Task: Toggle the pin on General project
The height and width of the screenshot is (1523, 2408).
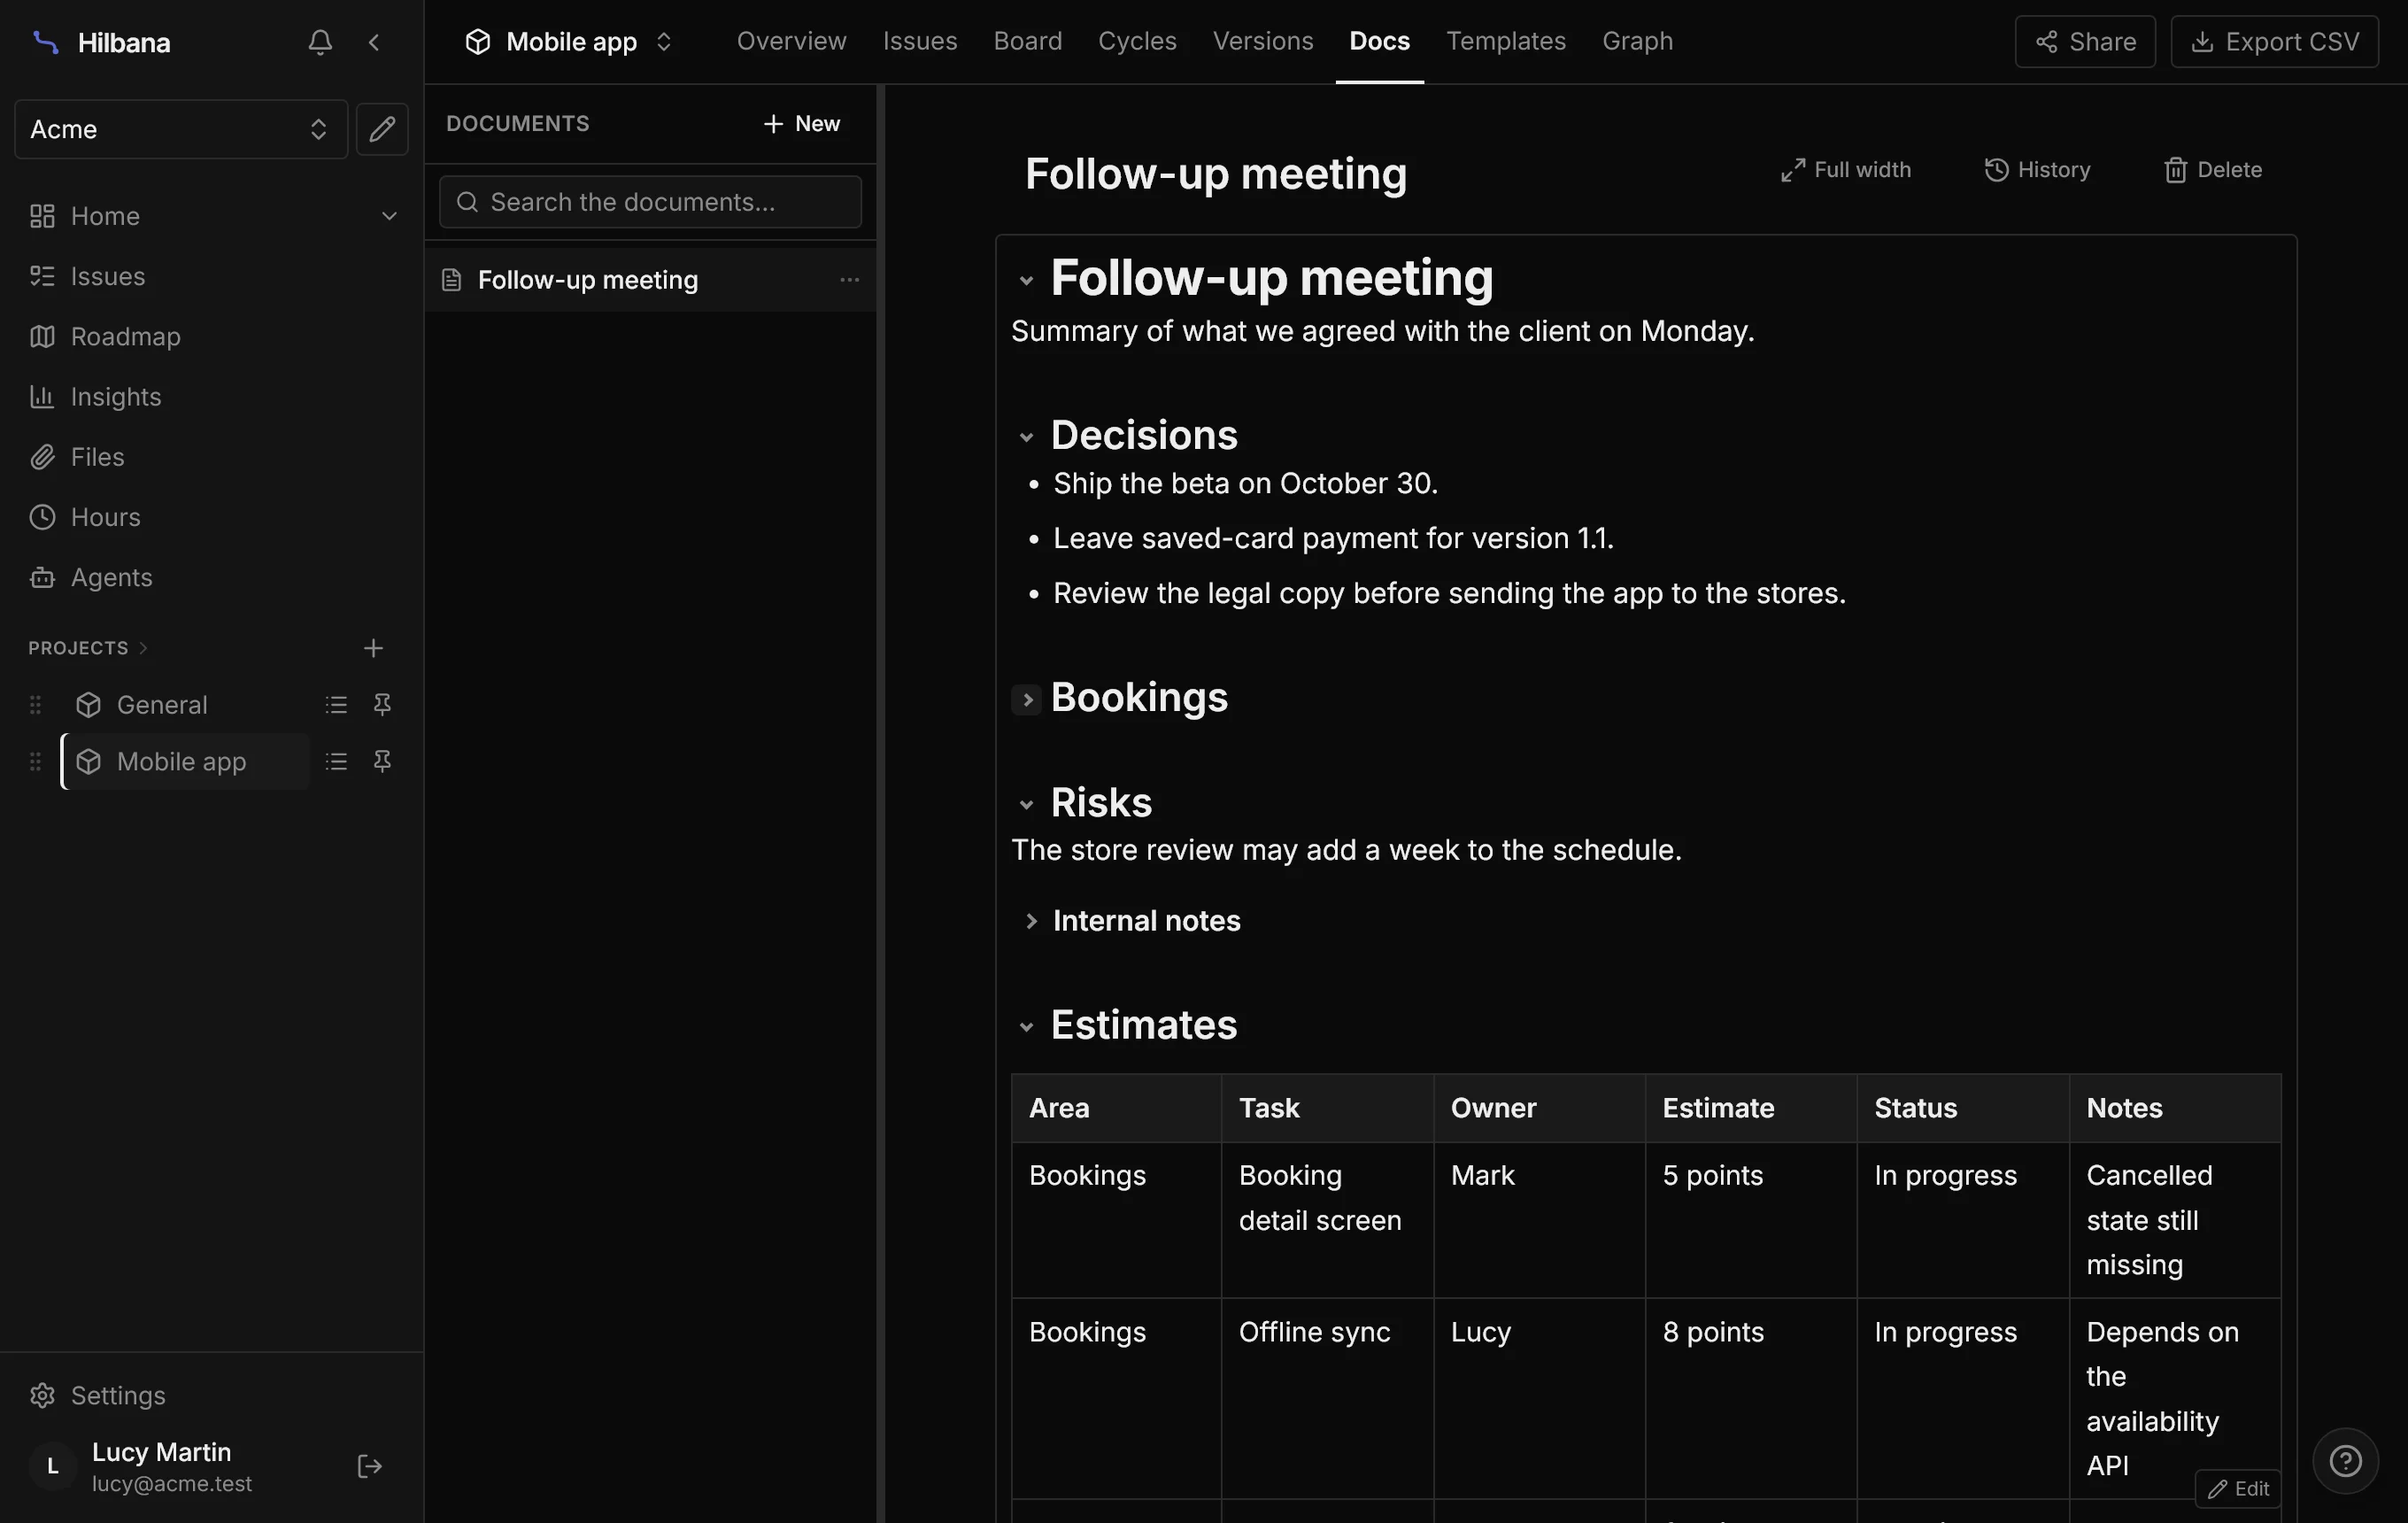Action: coord(382,705)
